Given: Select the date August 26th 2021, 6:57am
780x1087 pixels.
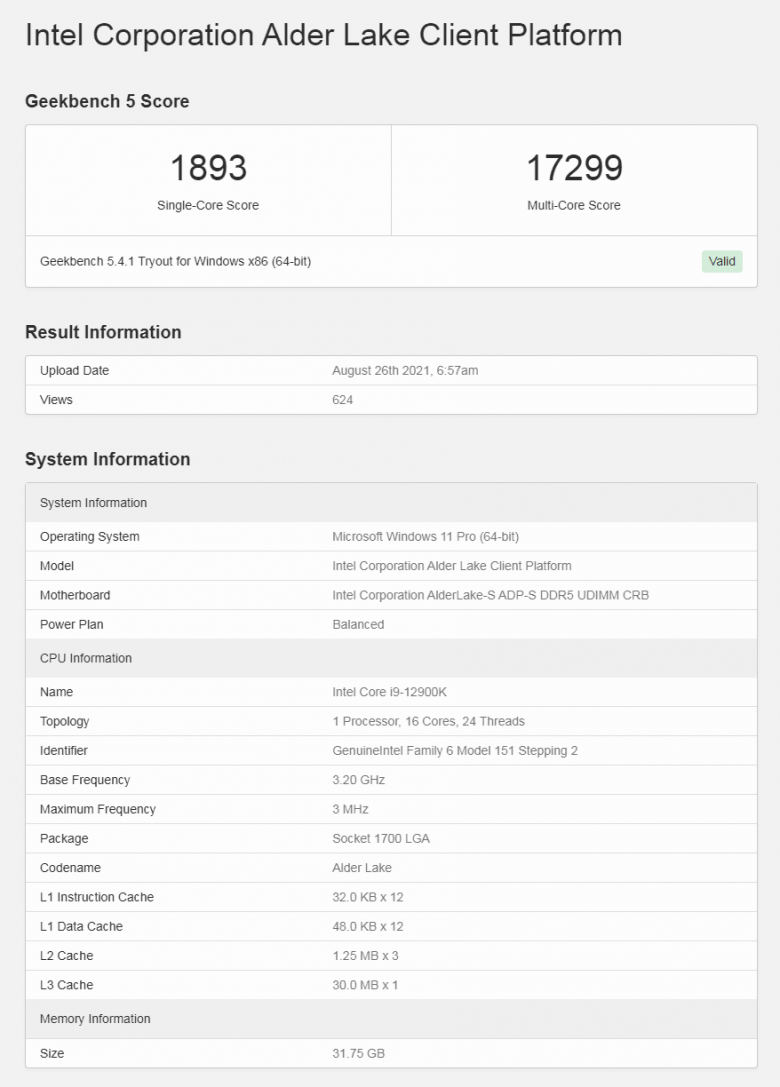Looking at the screenshot, I should [x=405, y=370].
